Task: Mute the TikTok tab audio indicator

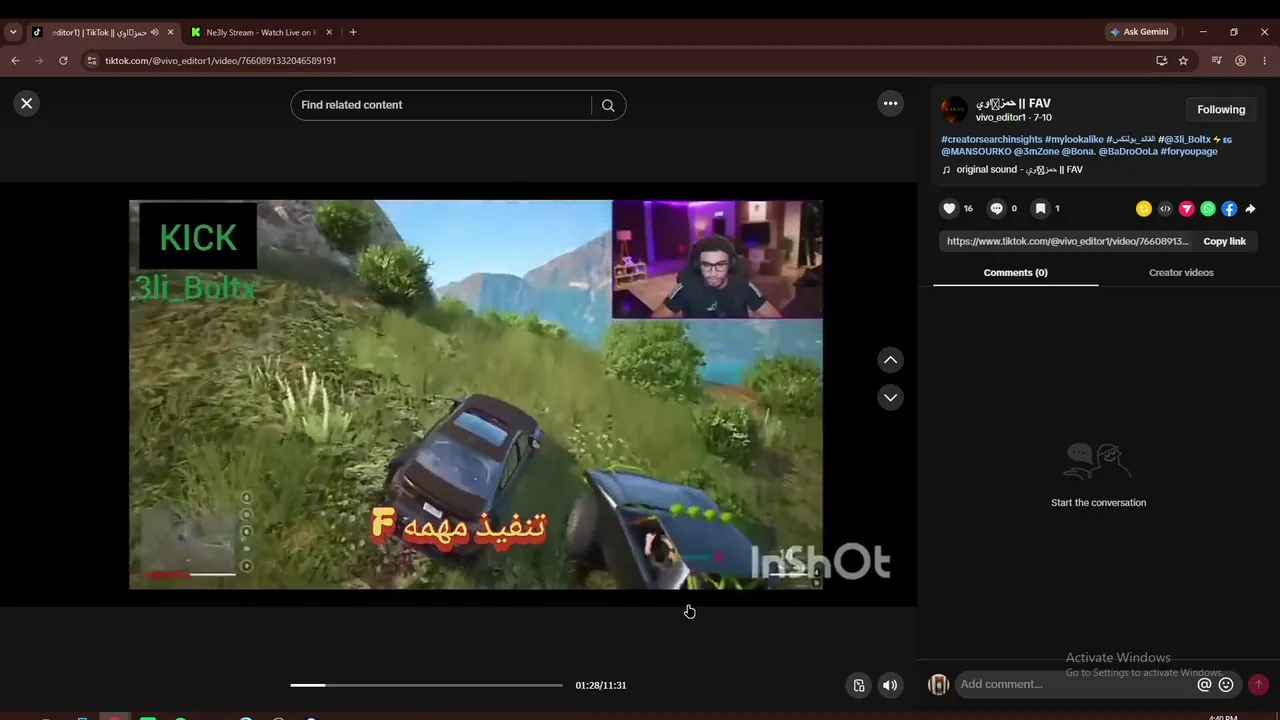Action: (x=154, y=32)
